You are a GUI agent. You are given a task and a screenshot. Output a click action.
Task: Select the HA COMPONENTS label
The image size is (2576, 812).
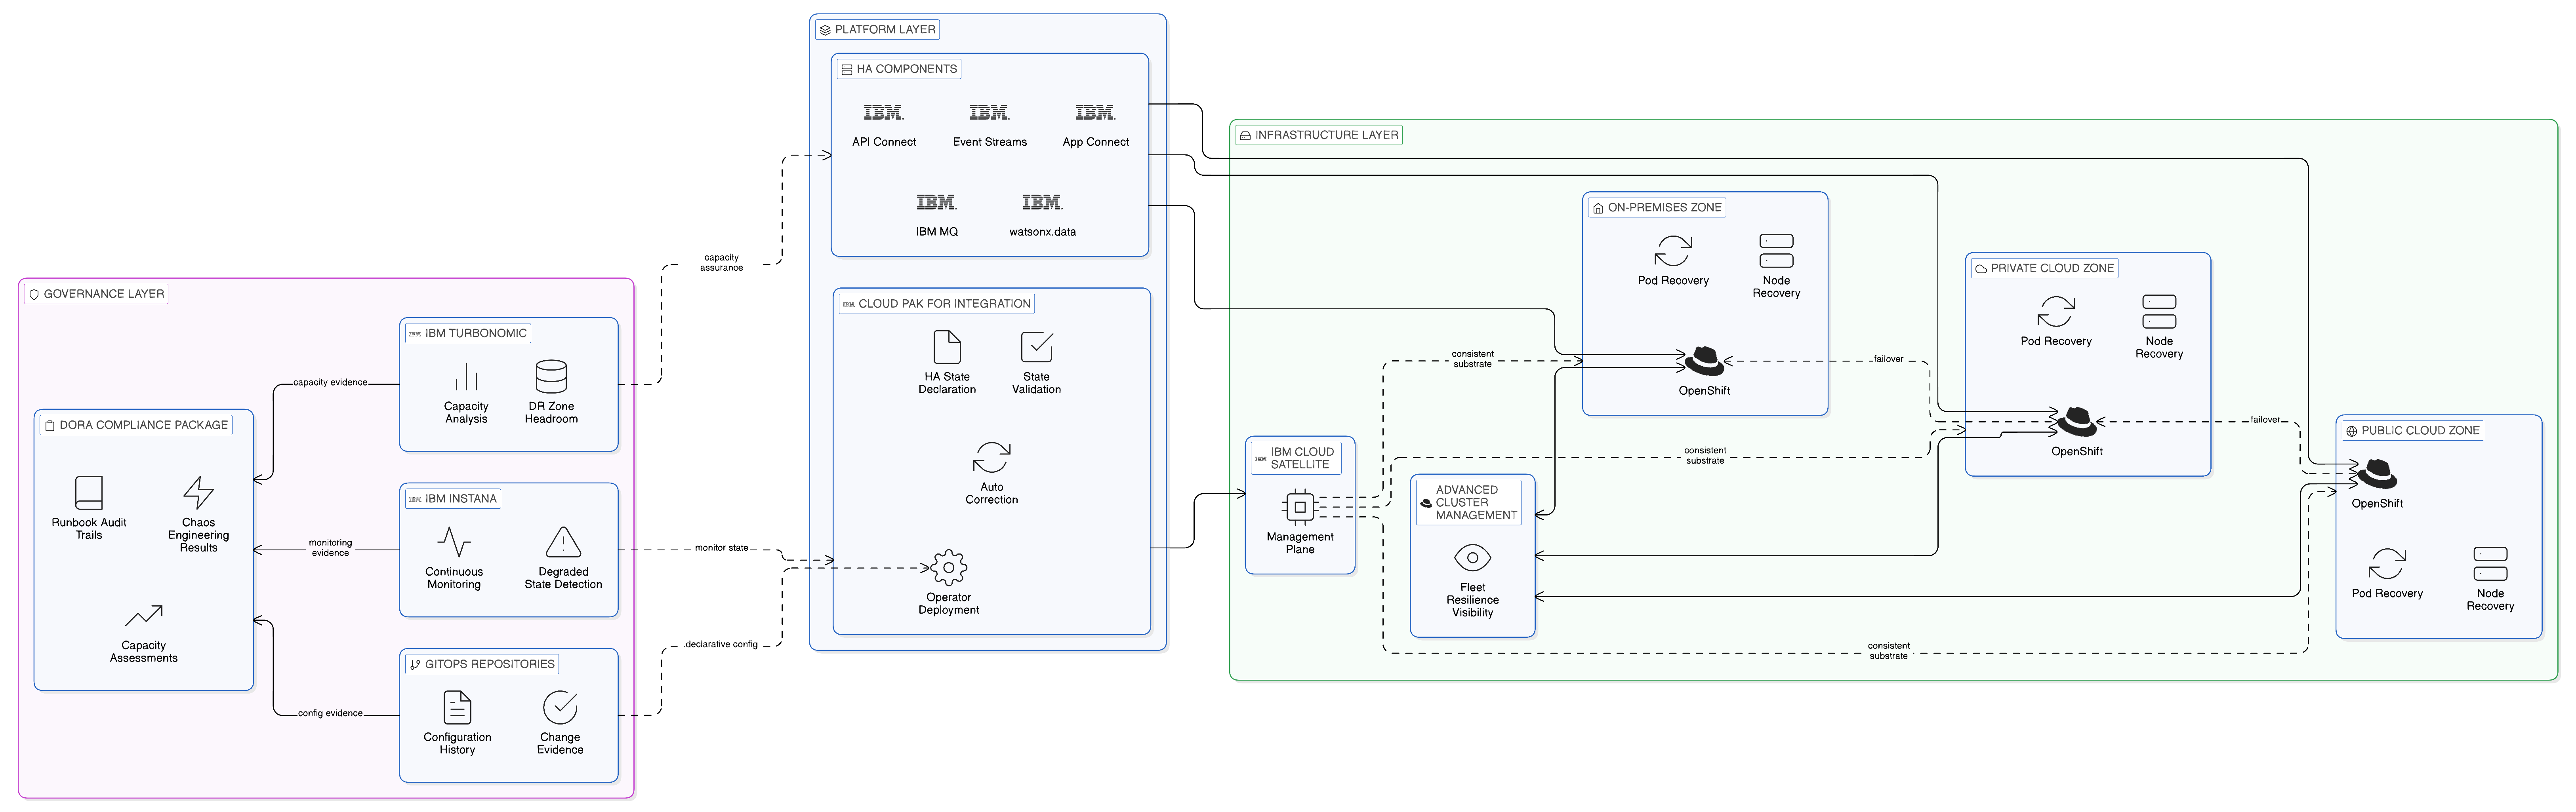[x=899, y=69]
